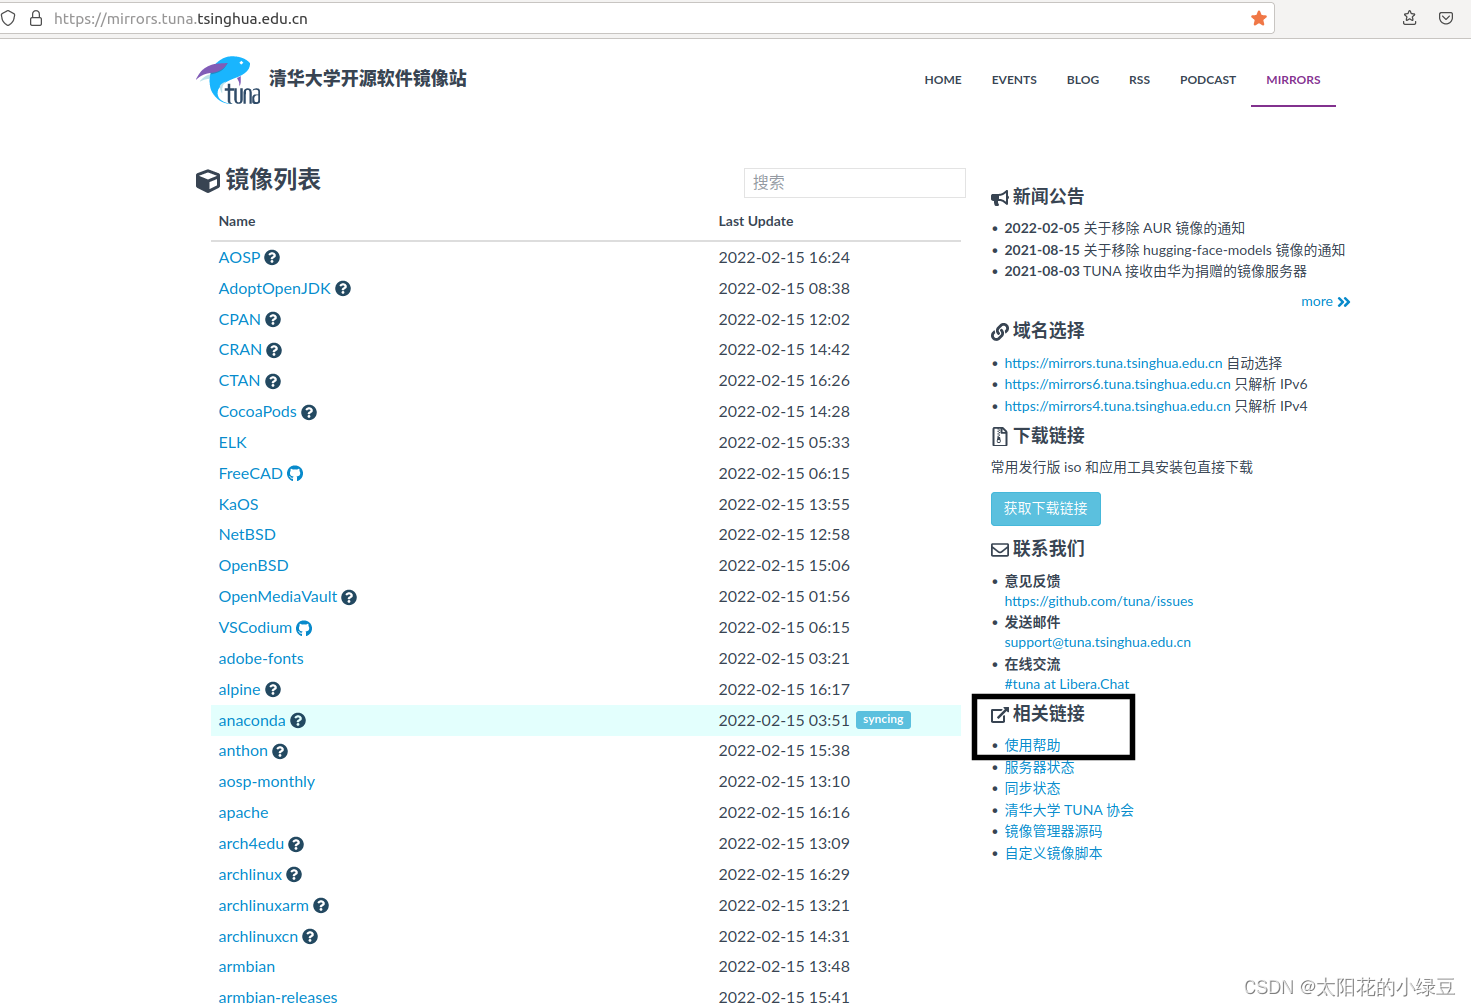The image size is (1471, 1006).
Task: Open the apache mirror link
Action: click(243, 812)
